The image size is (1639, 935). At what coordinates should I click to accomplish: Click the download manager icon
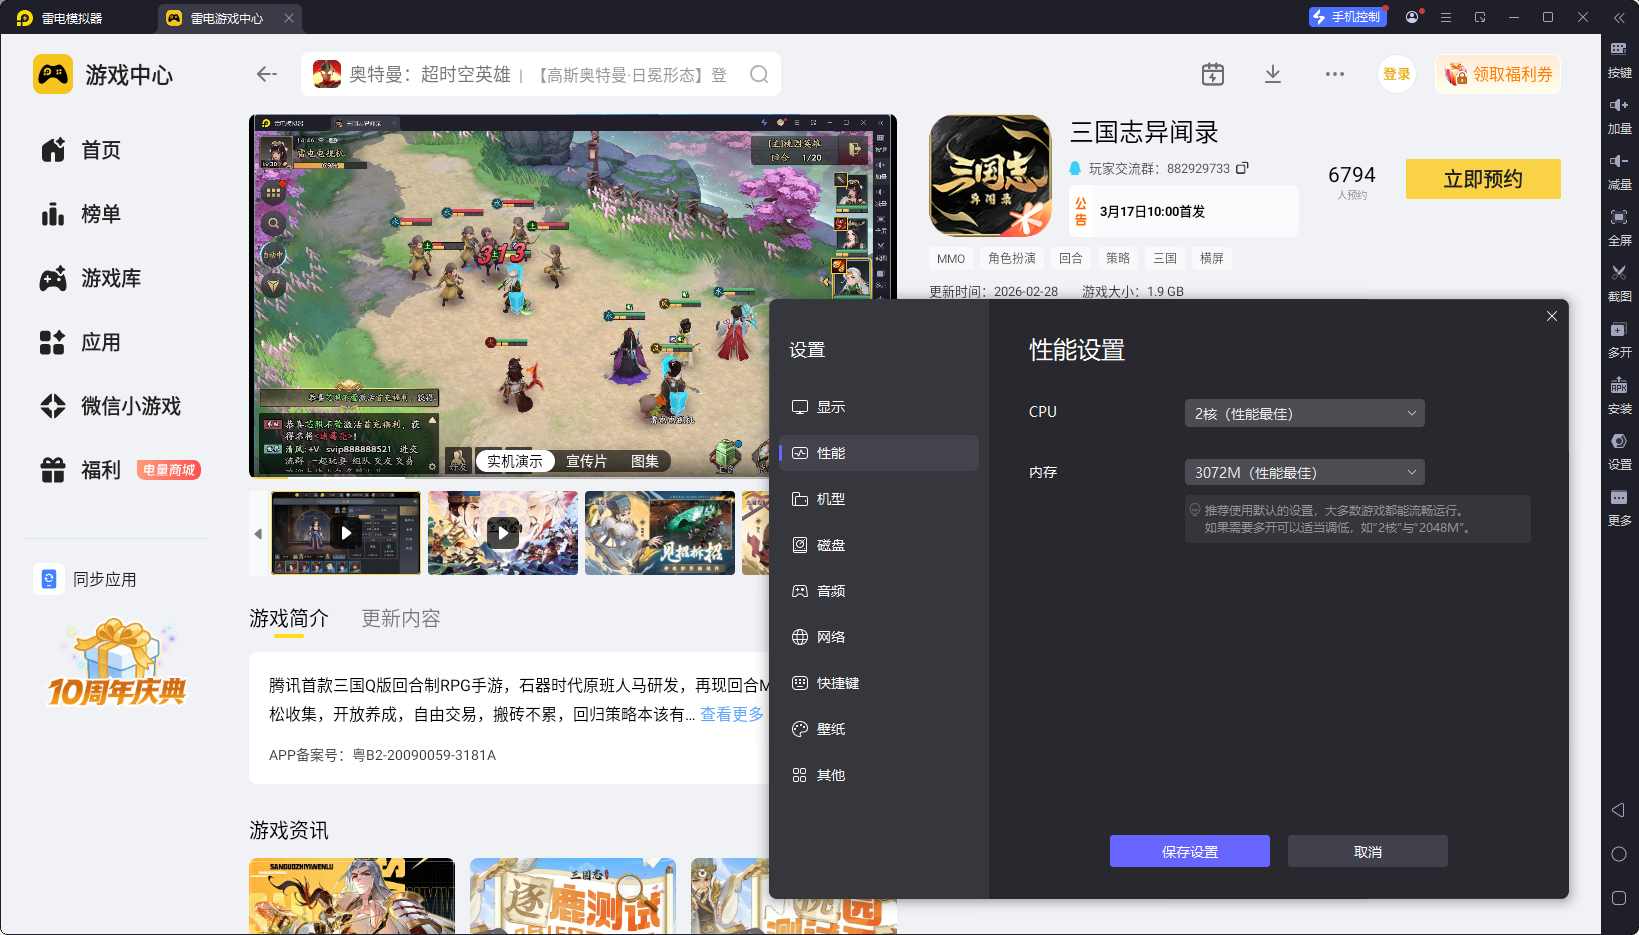pos(1272,74)
